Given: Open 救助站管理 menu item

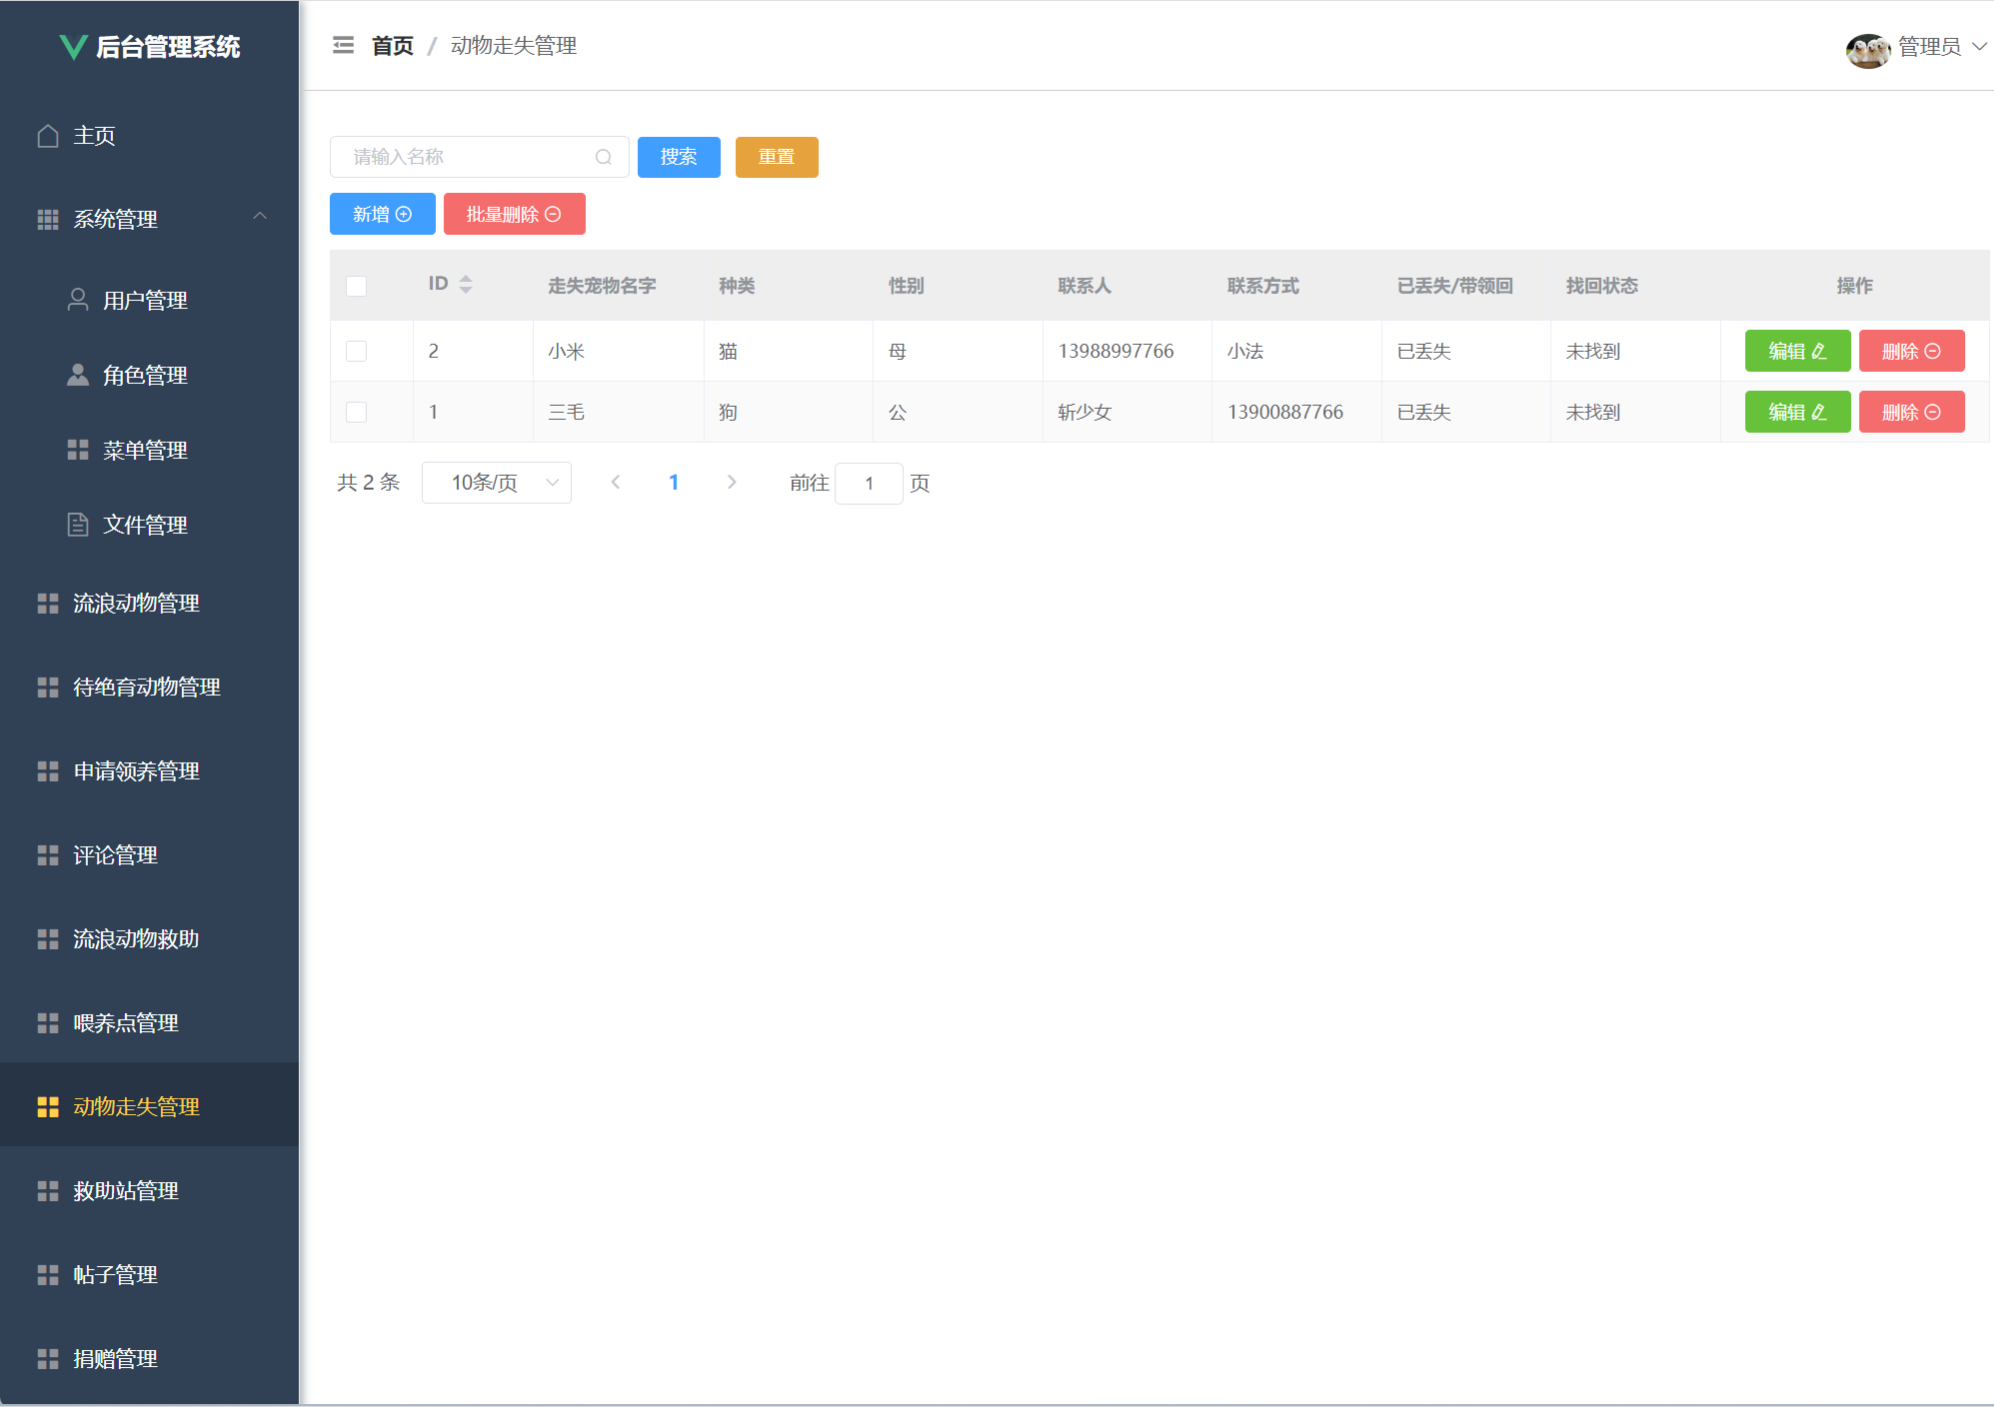Looking at the screenshot, I should [126, 1191].
